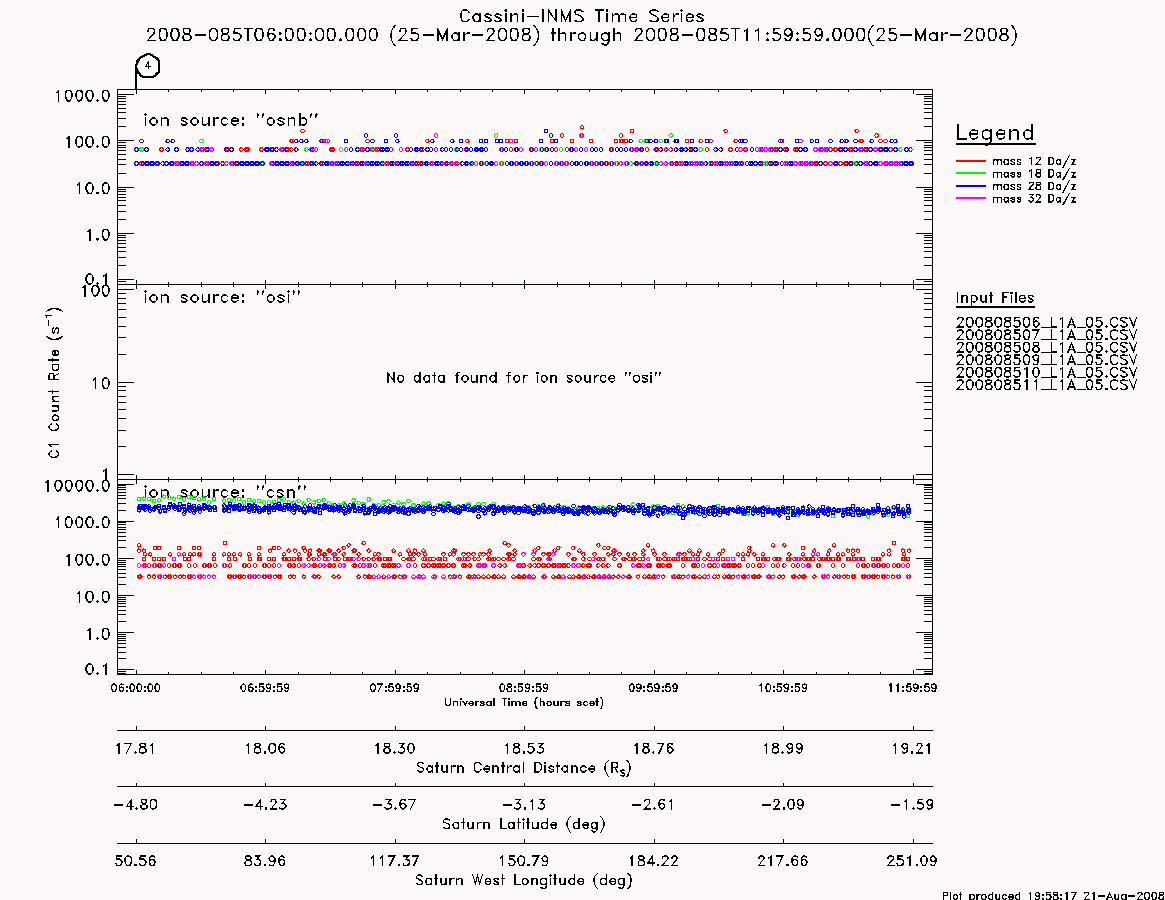Select input file 200808511_L1A_05.CSV
1165x900 pixels.
1046,385
